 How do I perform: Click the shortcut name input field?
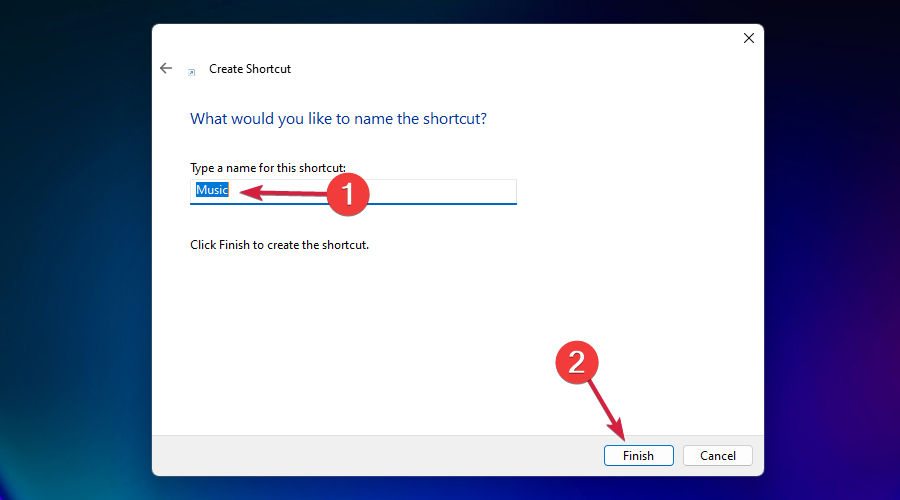tap(353, 191)
